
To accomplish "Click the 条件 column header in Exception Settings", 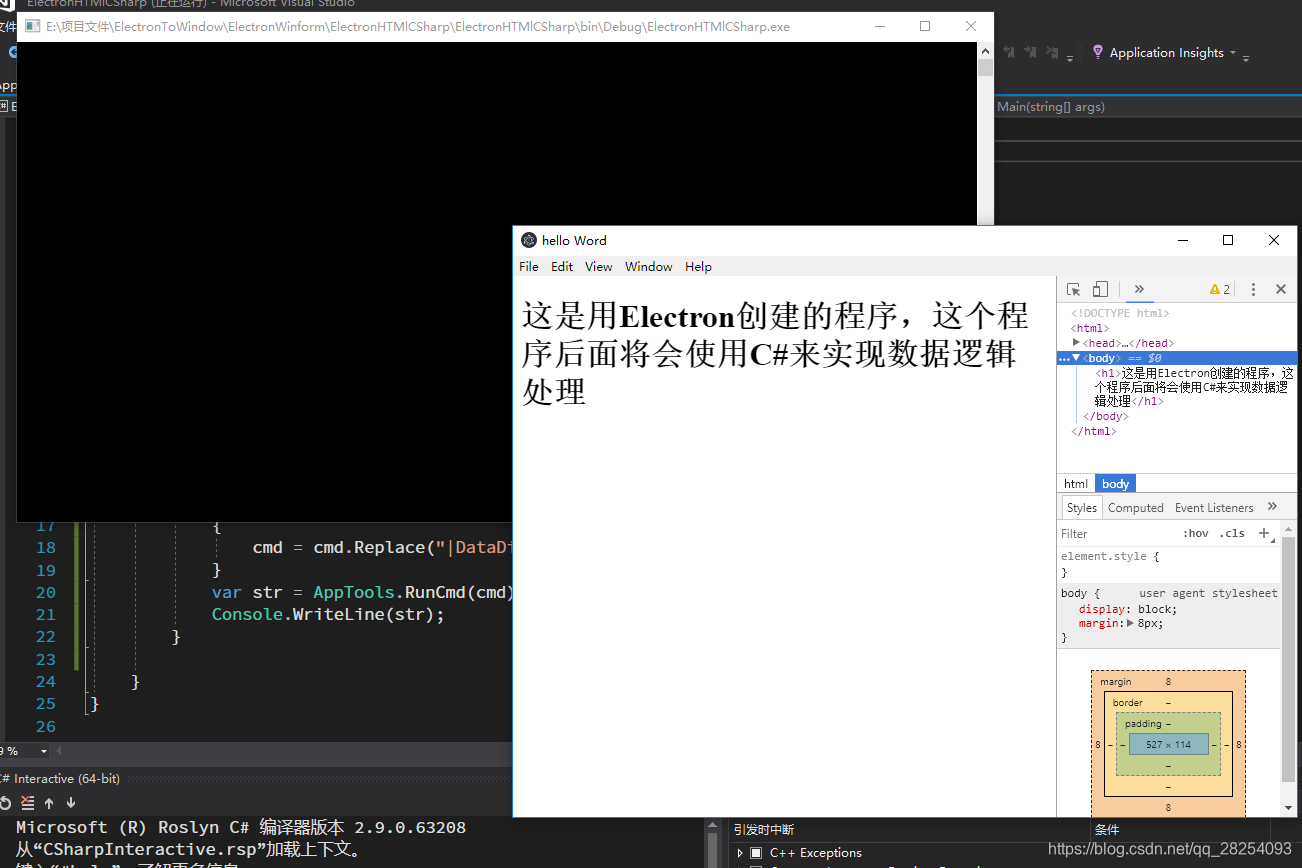I will pyautogui.click(x=1107, y=830).
